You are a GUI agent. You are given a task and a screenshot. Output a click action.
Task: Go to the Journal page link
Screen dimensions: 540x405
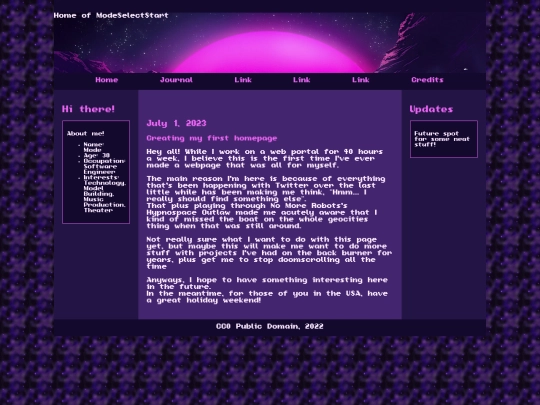click(x=176, y=80)
